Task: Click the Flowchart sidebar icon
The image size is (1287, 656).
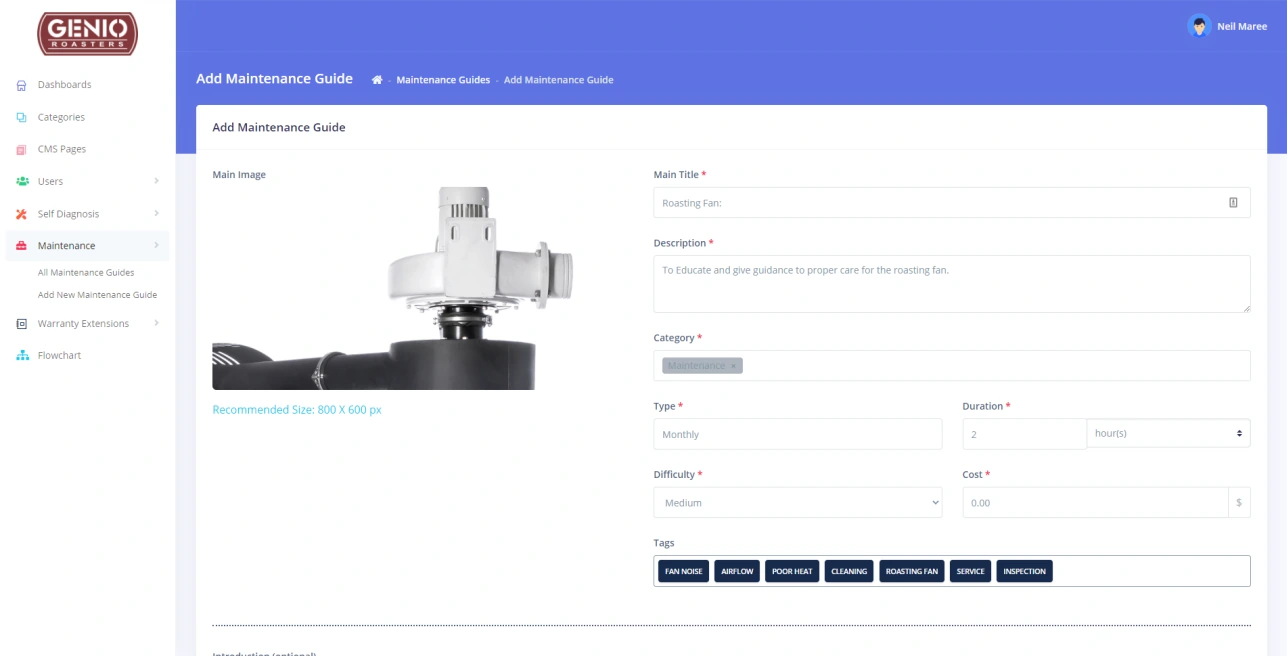Action: (21, 356)
